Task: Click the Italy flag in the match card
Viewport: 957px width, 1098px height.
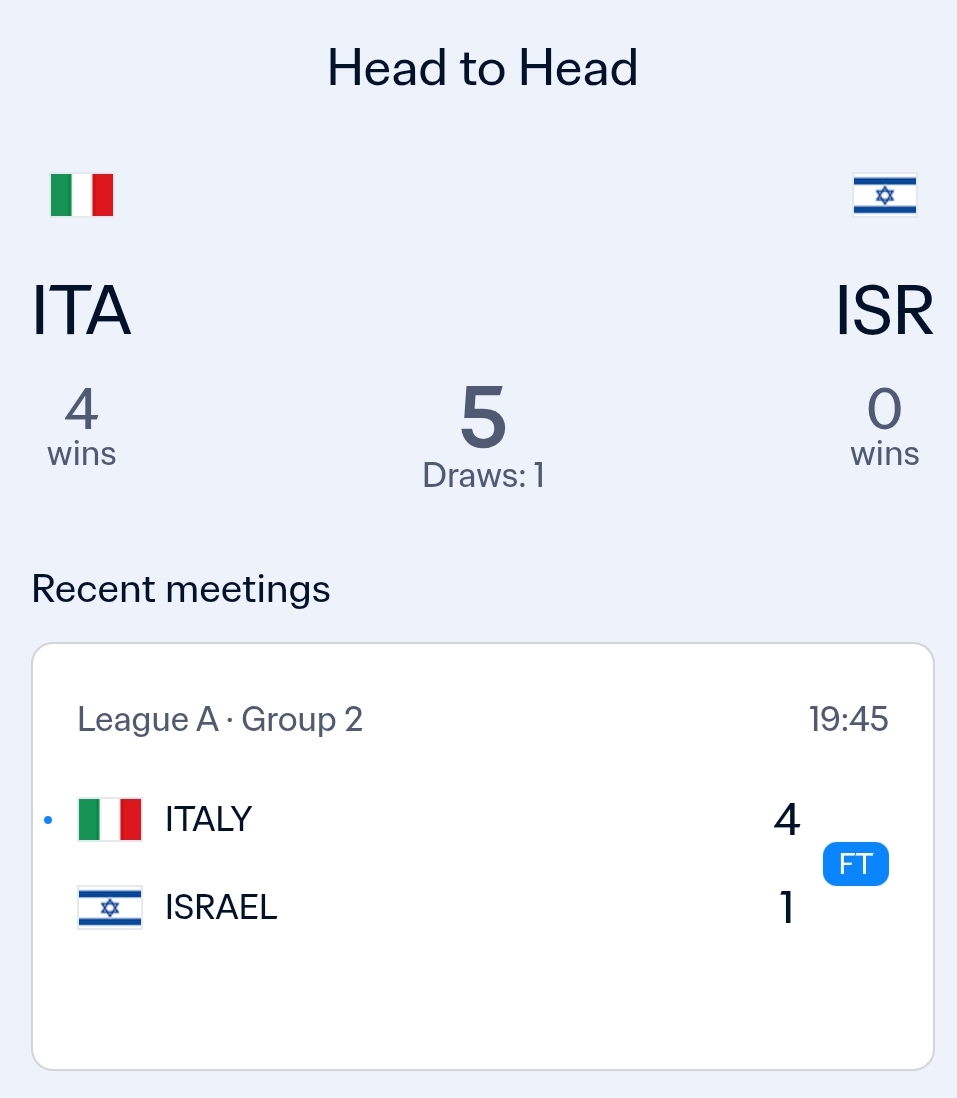Action: pos(110,819)
